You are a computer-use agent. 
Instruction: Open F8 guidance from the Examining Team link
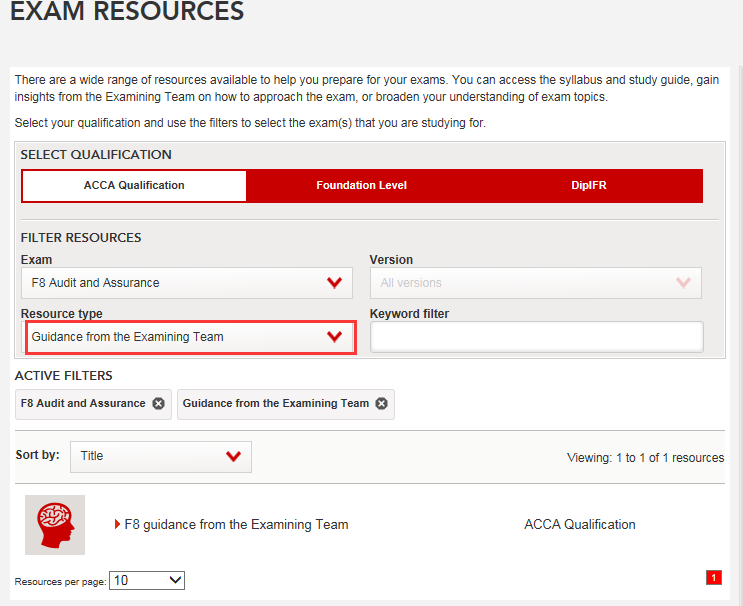[x=236, y=525]
